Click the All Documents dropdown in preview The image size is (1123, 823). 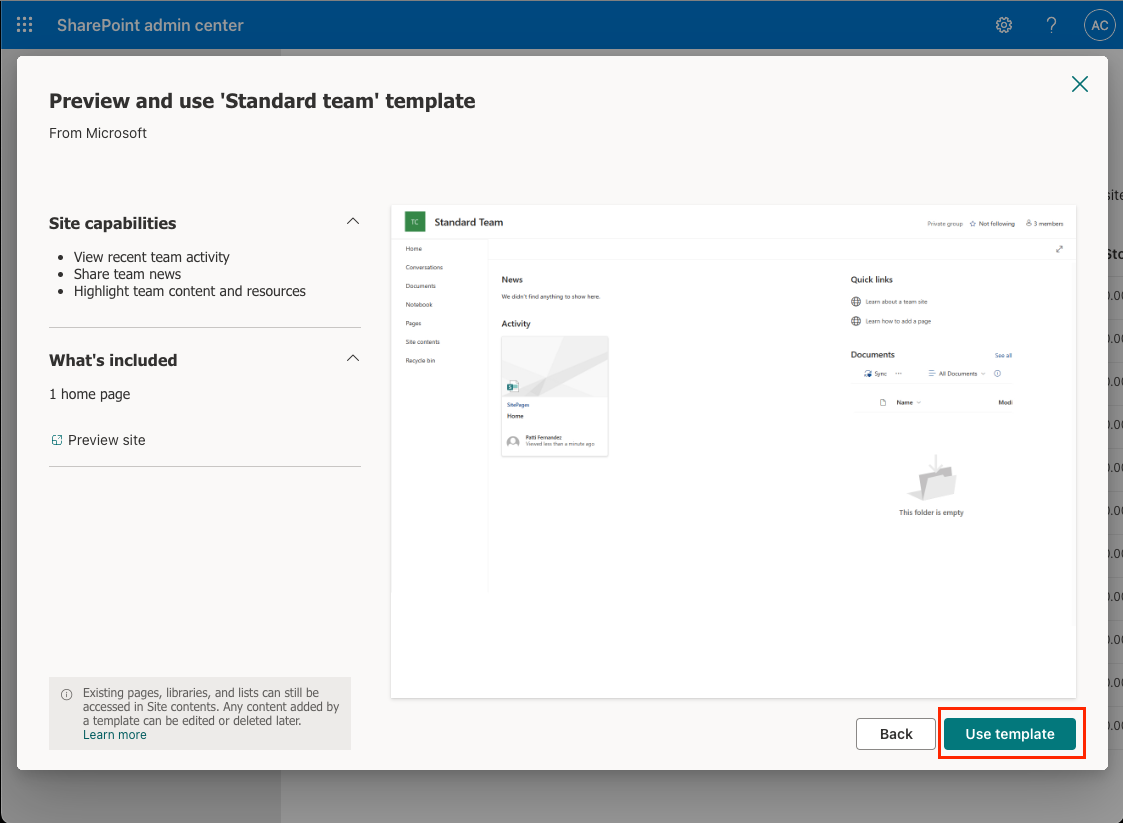click(x=958, y=373)
